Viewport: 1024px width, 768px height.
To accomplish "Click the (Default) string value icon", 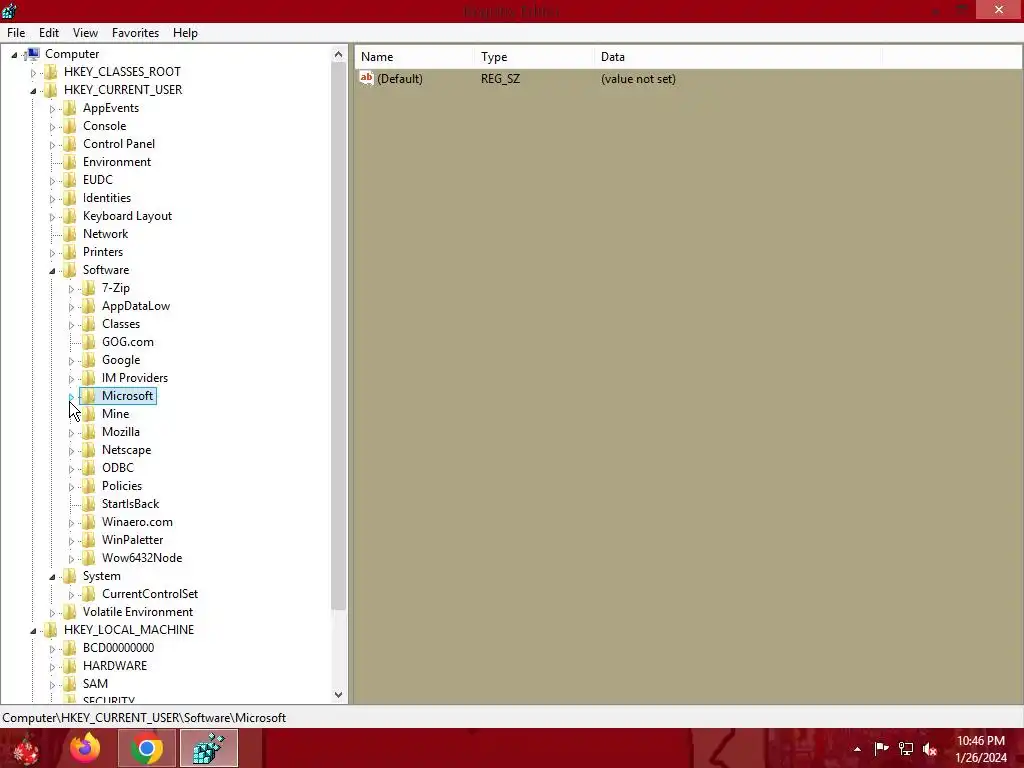I will coord(366,78).
